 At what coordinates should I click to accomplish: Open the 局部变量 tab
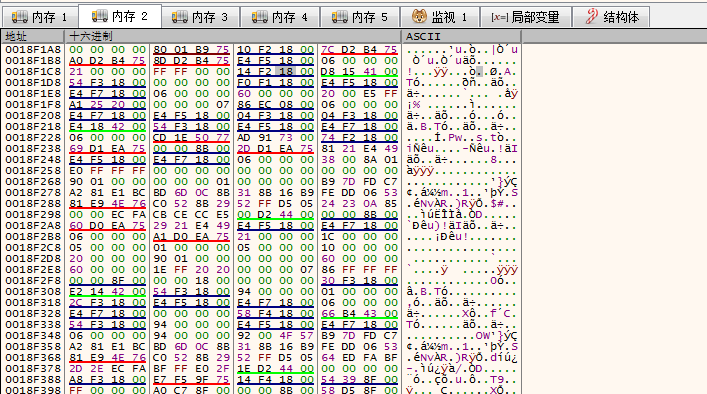(x=526, y=17)
